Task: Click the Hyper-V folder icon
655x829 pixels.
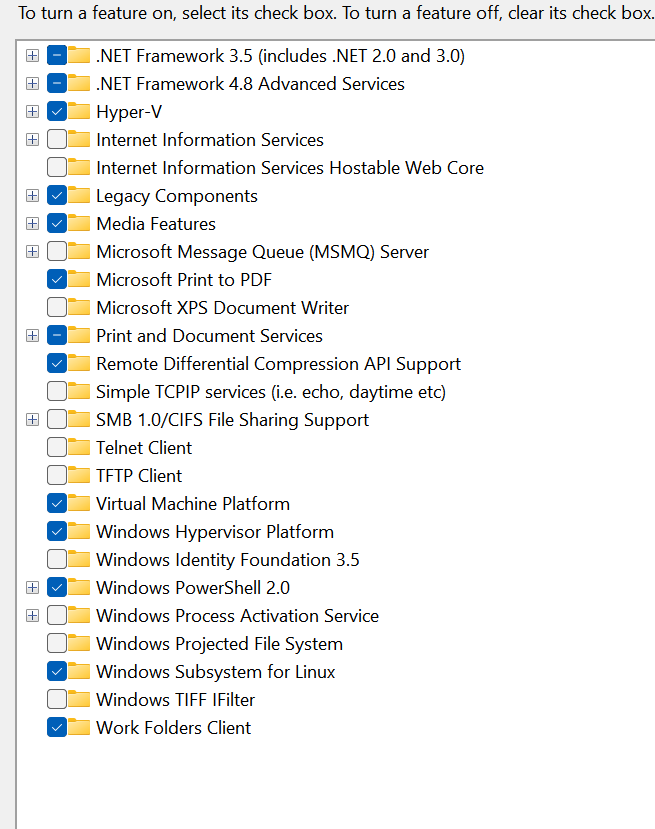Action: [x=79, y=111]
